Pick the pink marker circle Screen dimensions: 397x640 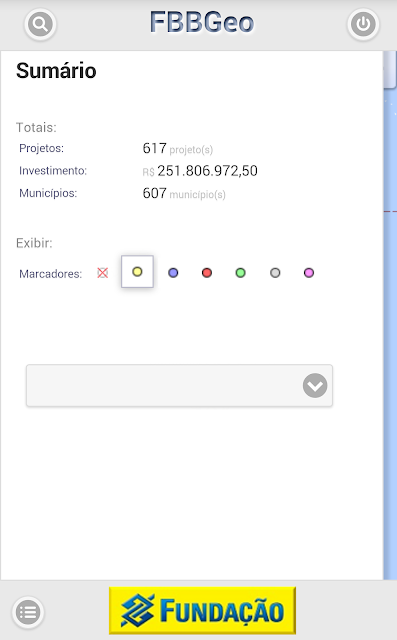tap(309, 273)
